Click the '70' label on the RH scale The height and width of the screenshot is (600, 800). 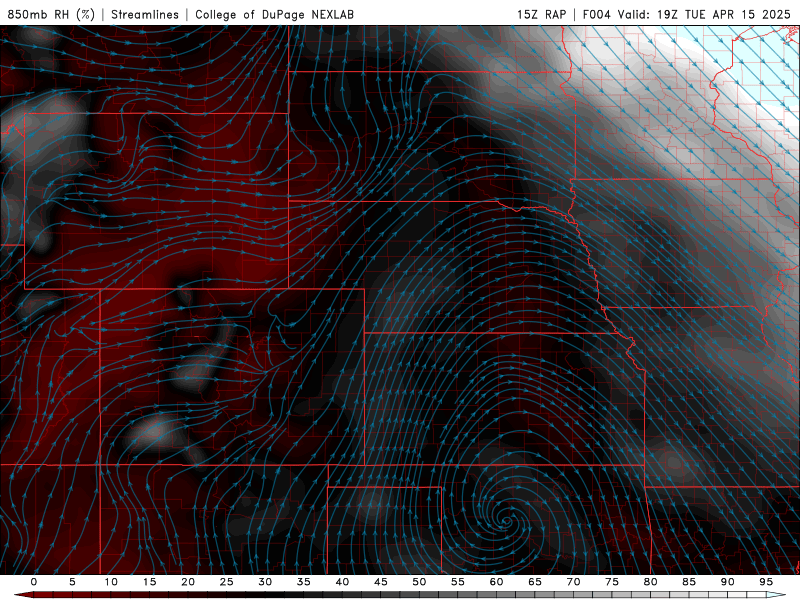[x=573, y=582]
